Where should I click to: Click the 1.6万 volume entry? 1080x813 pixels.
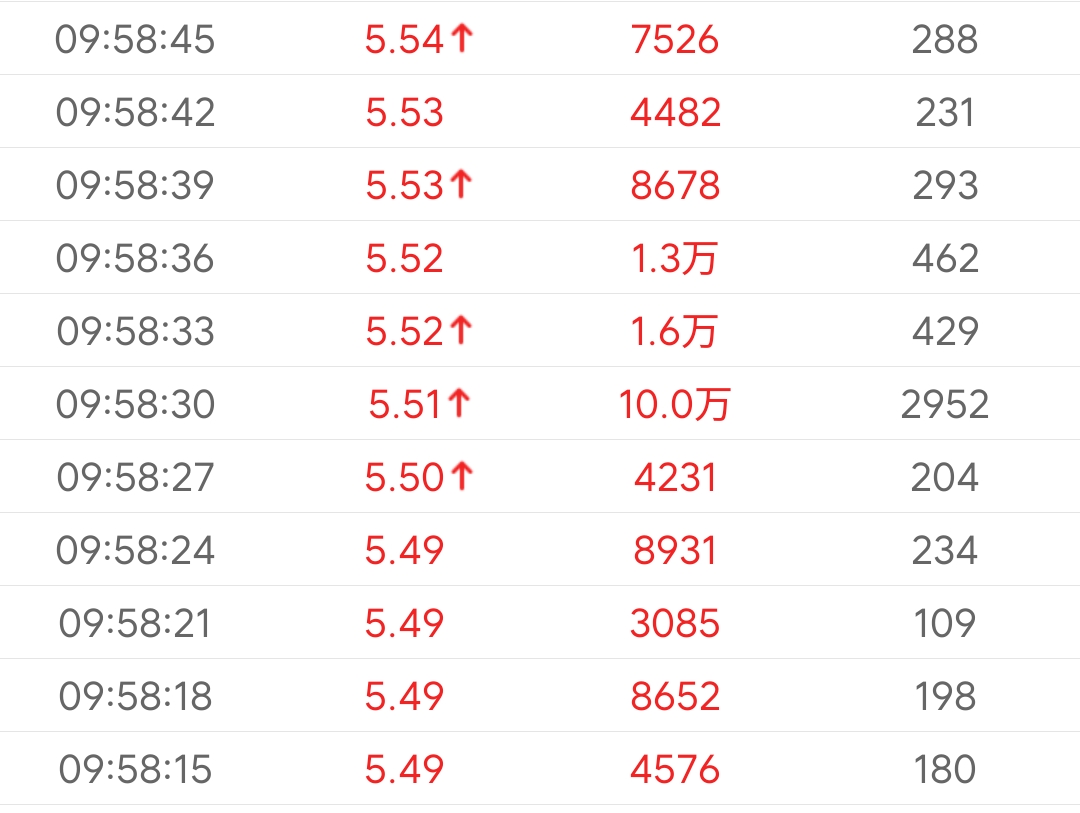coord(675,331)
